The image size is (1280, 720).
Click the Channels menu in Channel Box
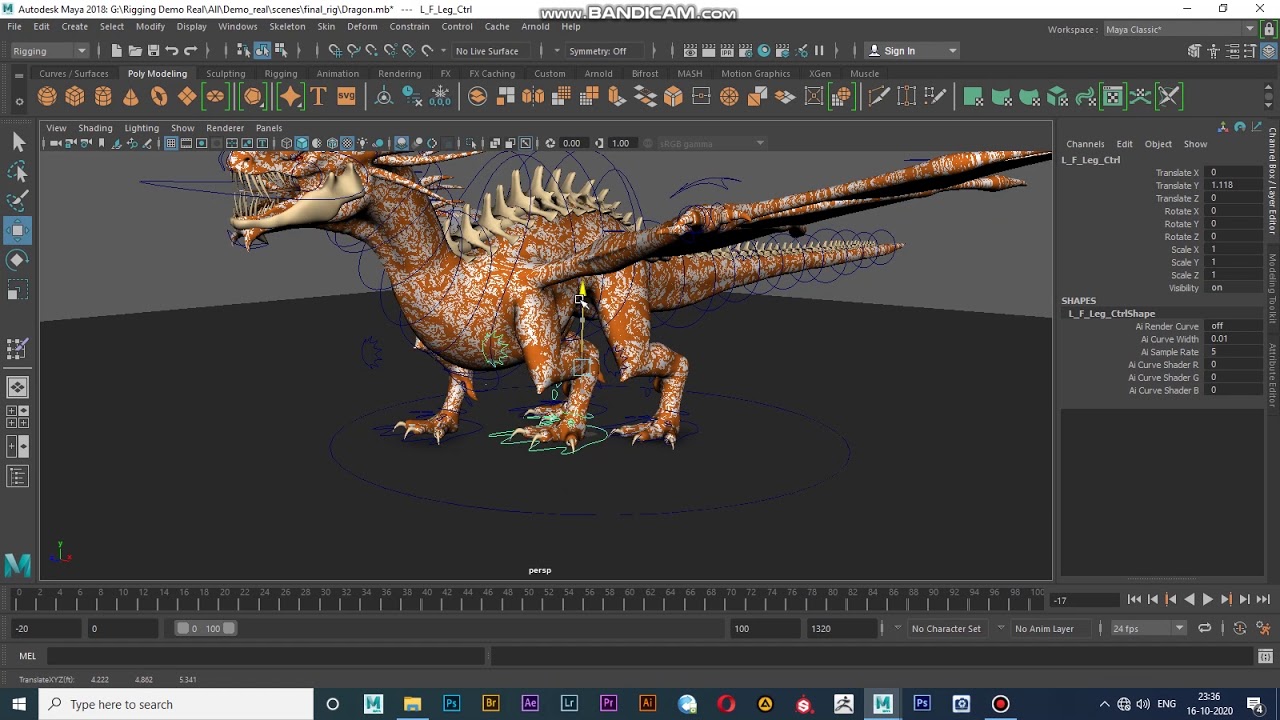(1085, 144)
